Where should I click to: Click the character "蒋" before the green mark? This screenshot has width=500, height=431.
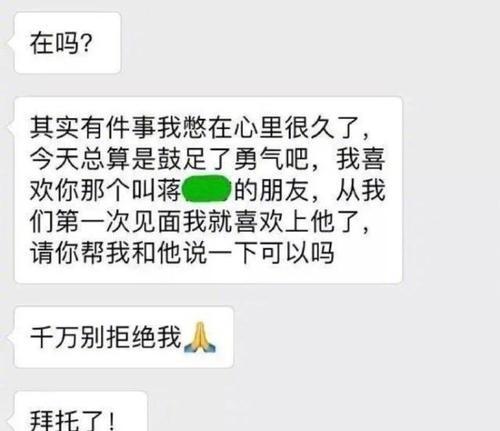click(169, 190)
